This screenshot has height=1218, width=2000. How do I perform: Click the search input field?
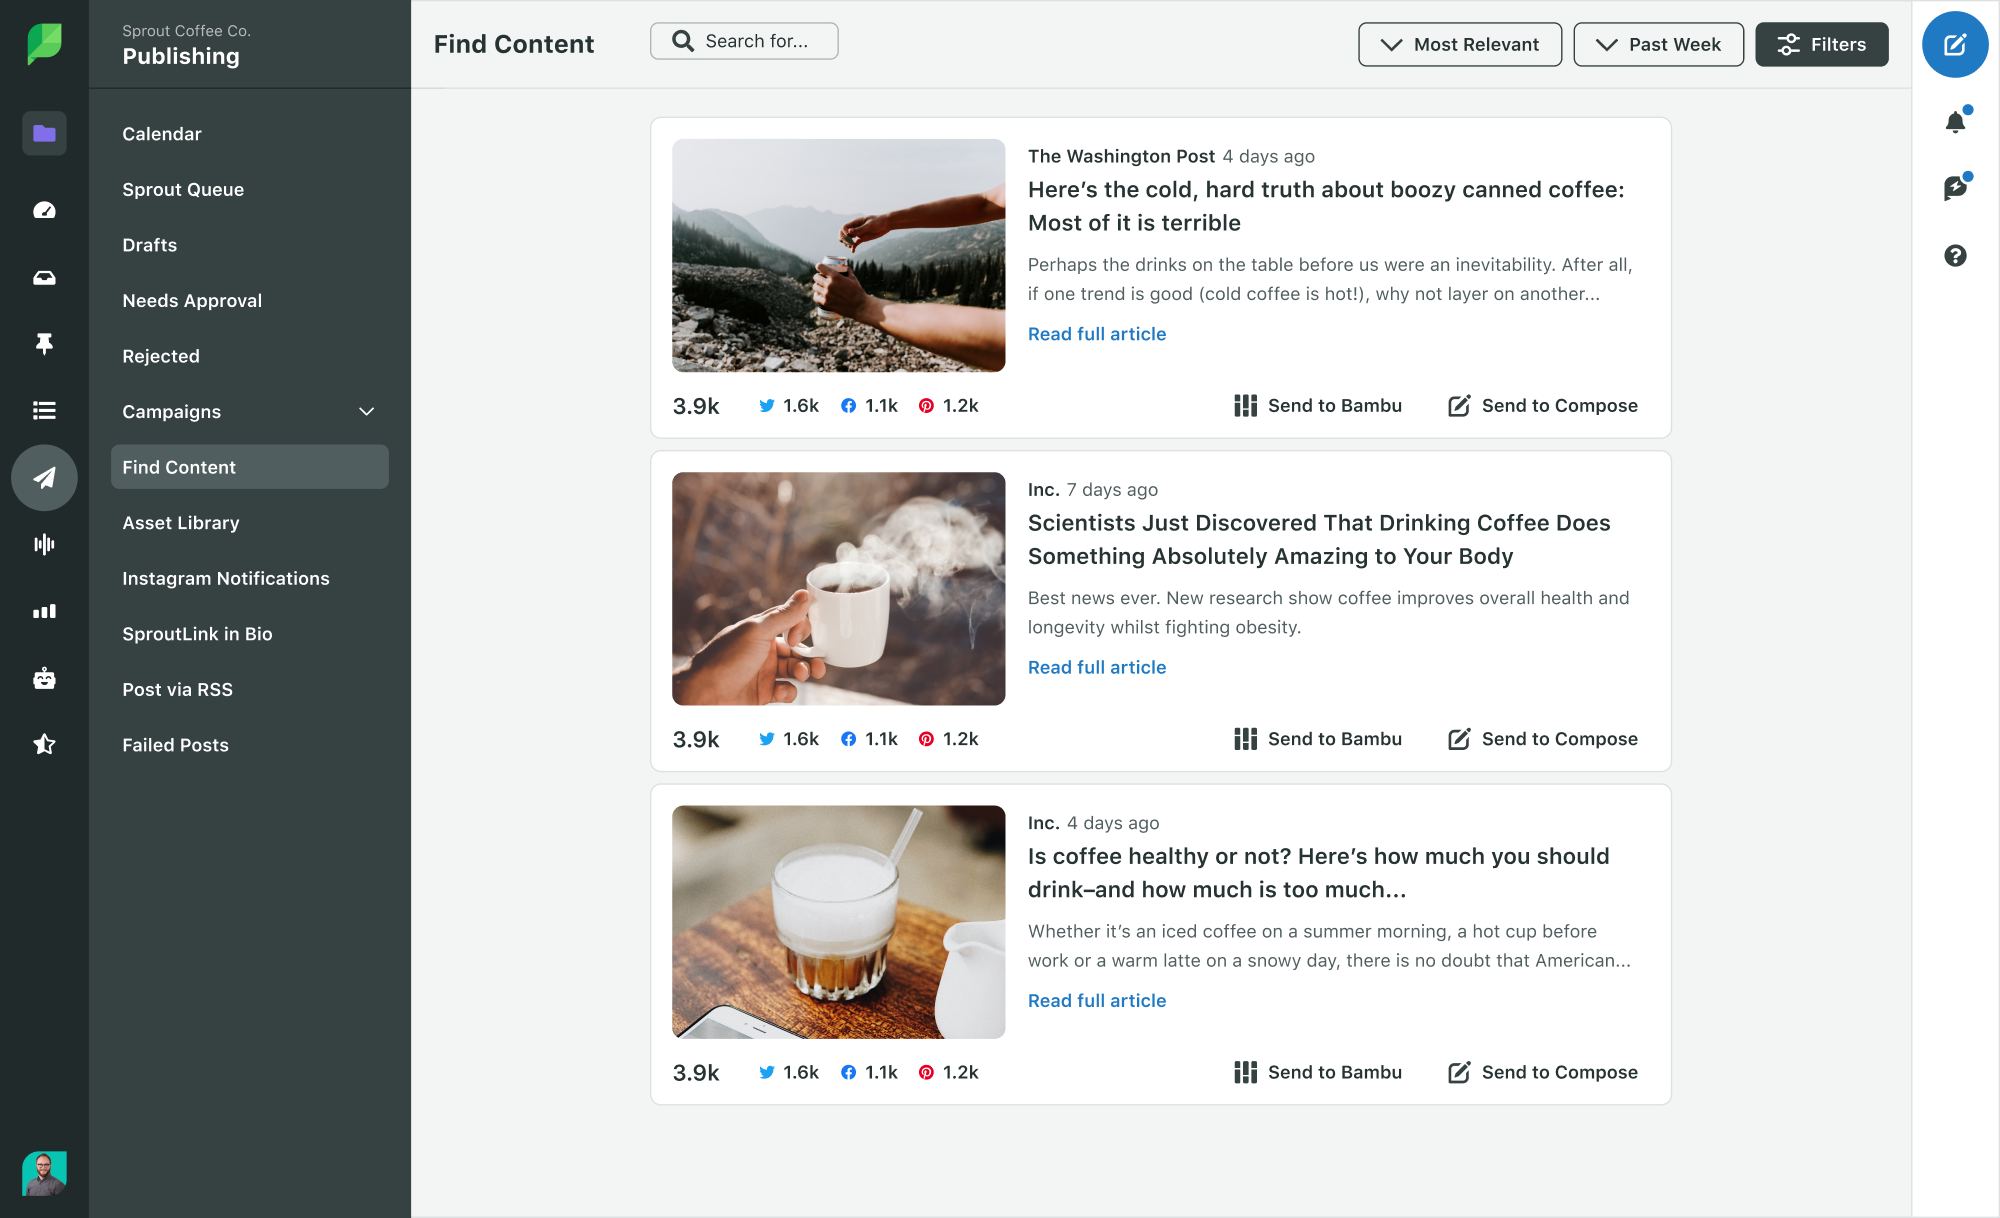[744, 41]
